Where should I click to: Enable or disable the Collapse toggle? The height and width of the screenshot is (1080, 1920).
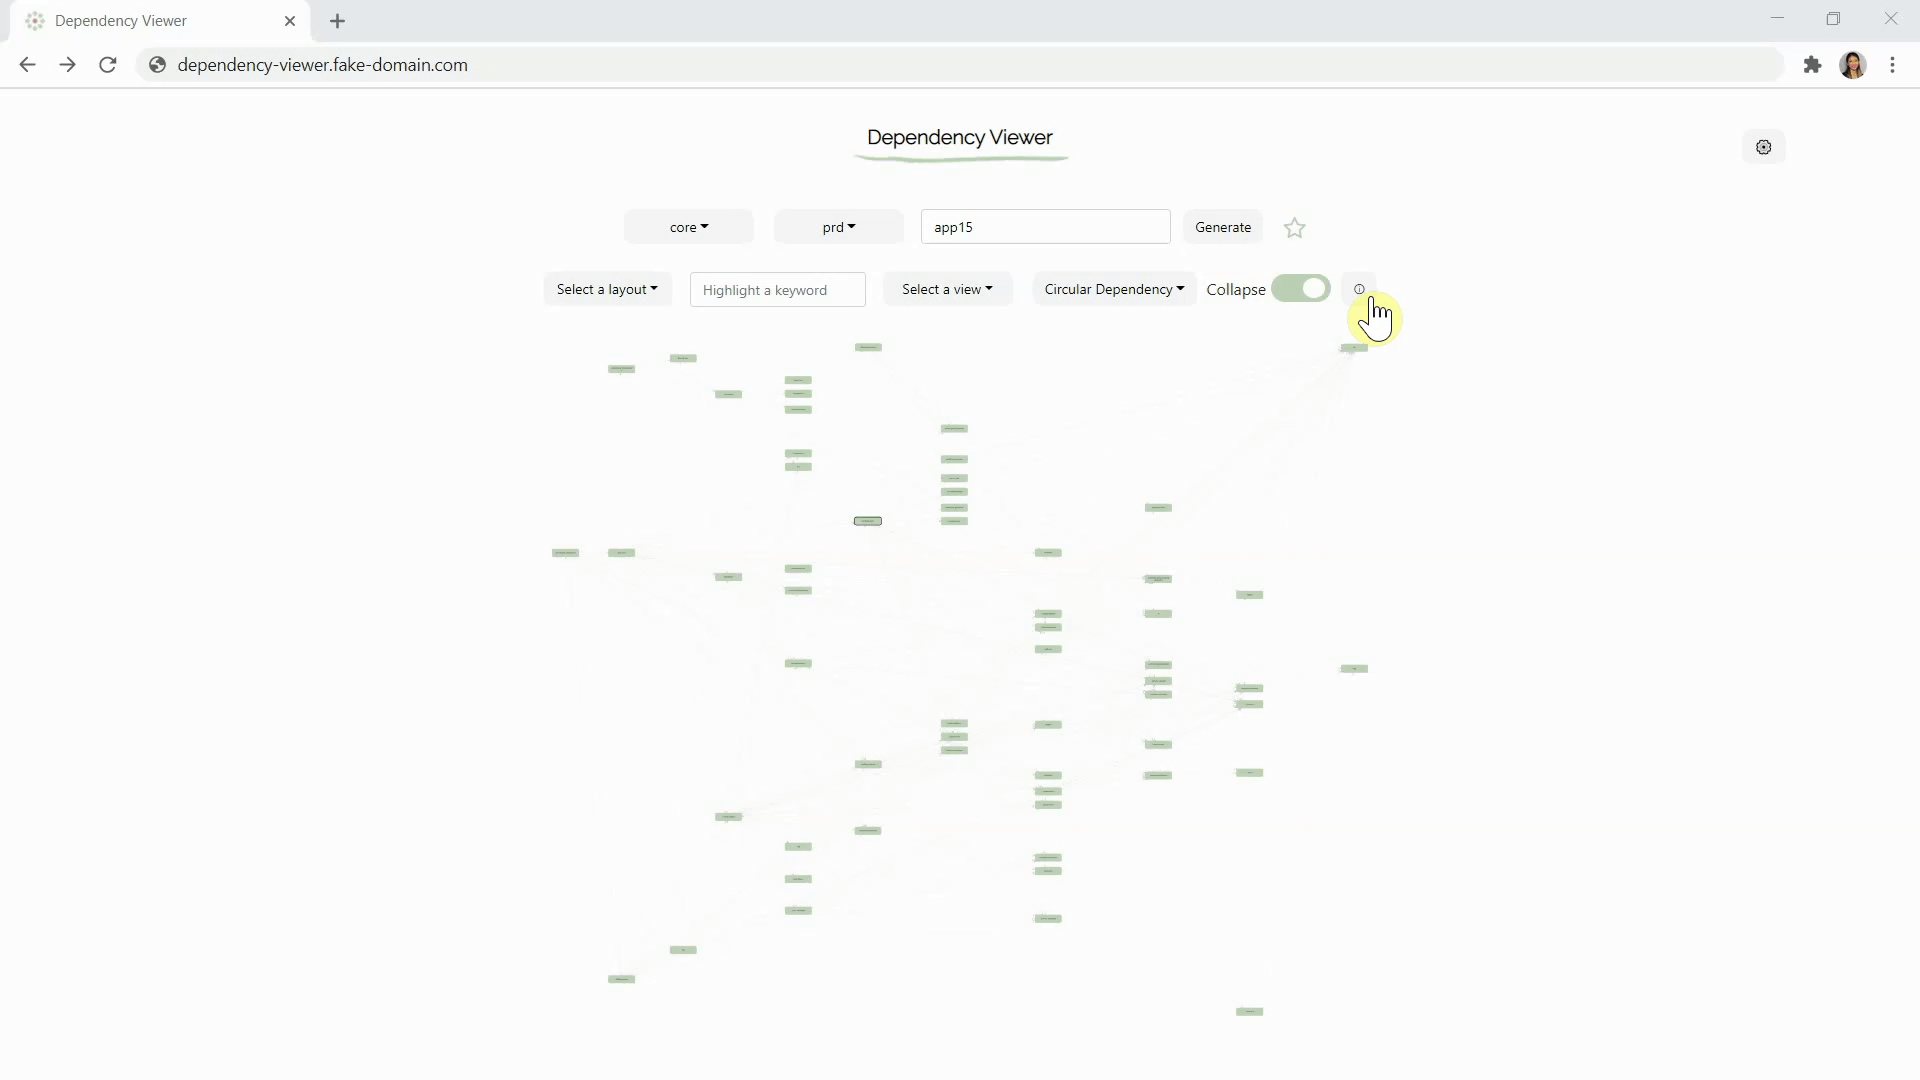click(x=1300, y=289)
